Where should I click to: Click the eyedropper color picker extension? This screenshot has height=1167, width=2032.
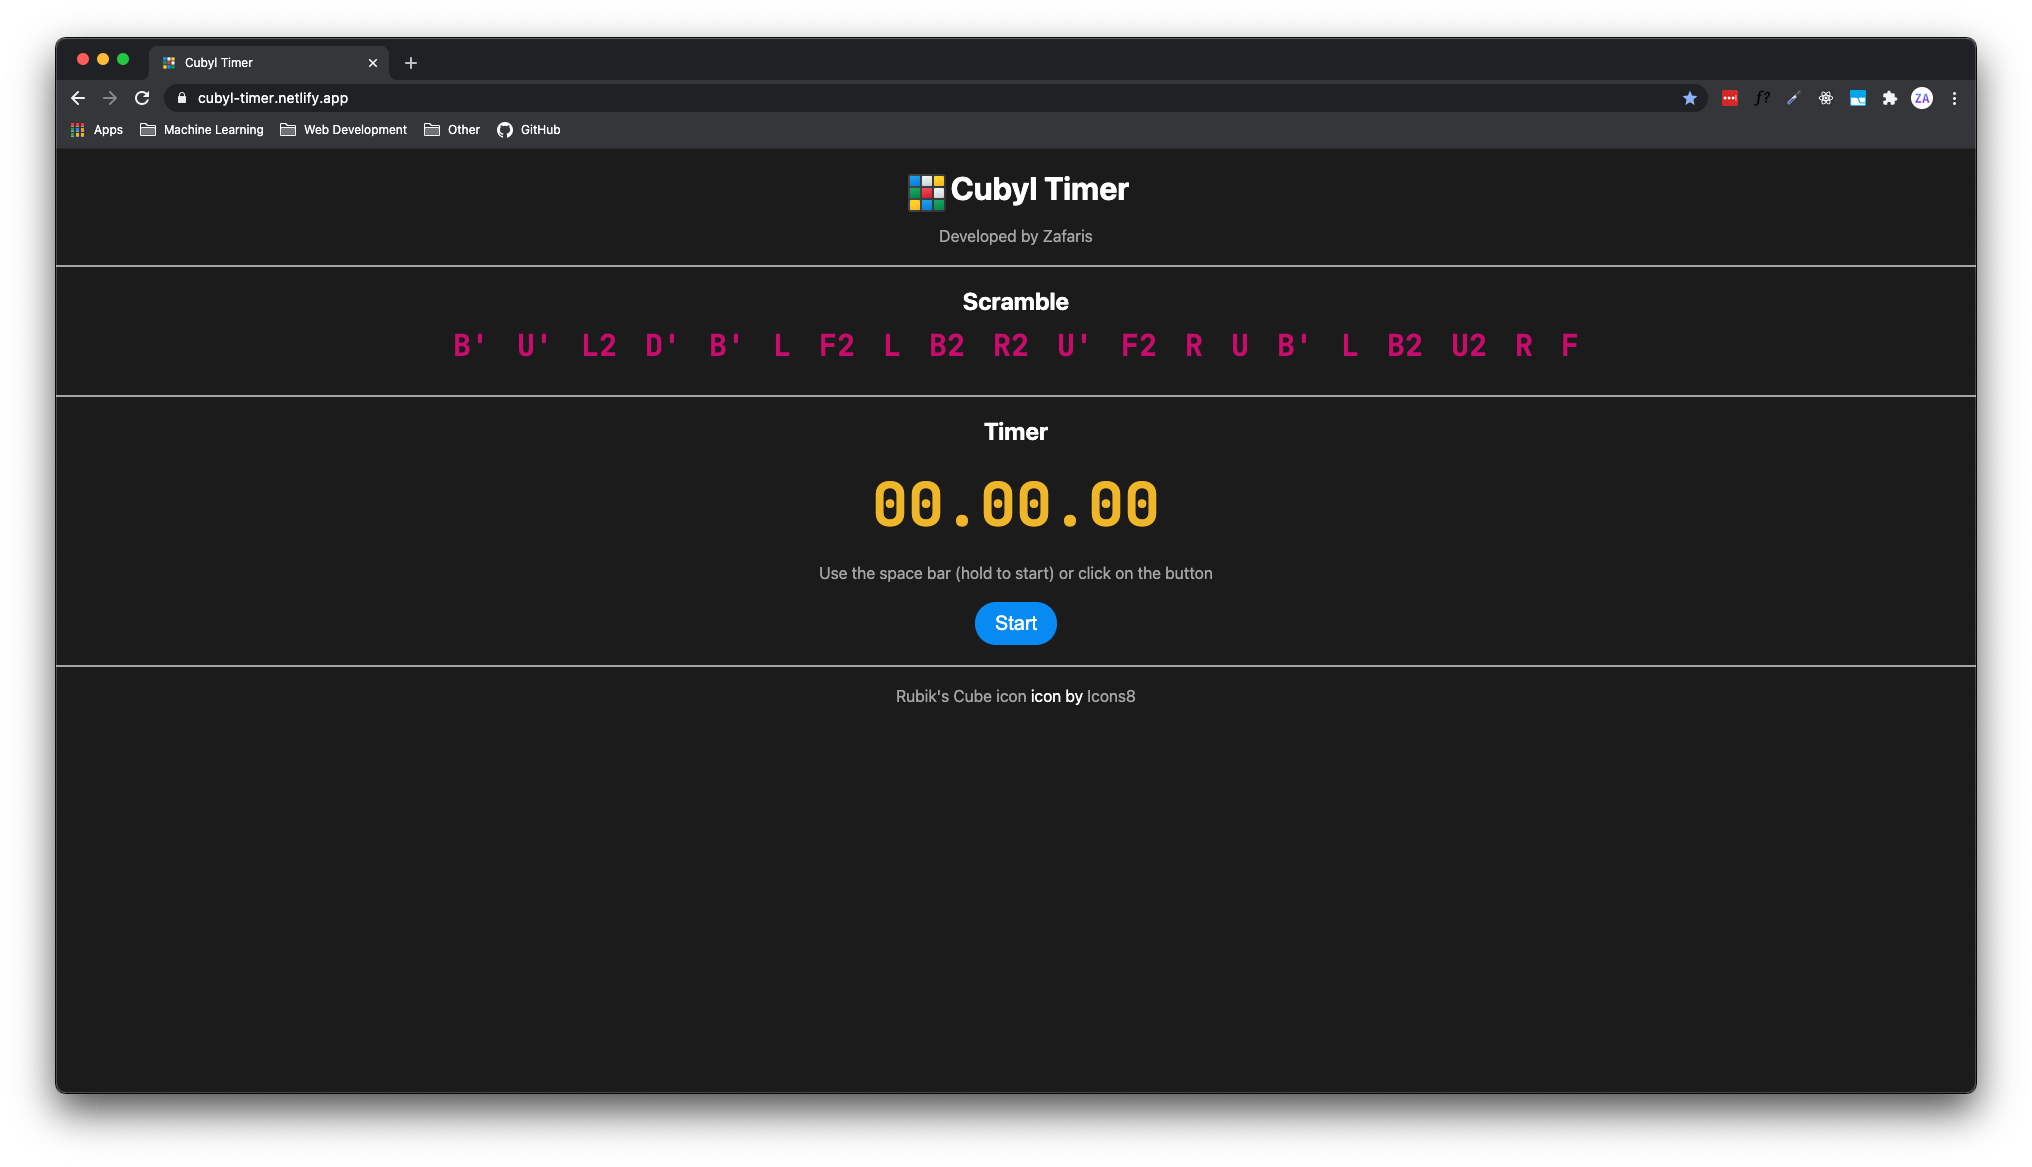pyautogui.click(x=1793, y=98)
